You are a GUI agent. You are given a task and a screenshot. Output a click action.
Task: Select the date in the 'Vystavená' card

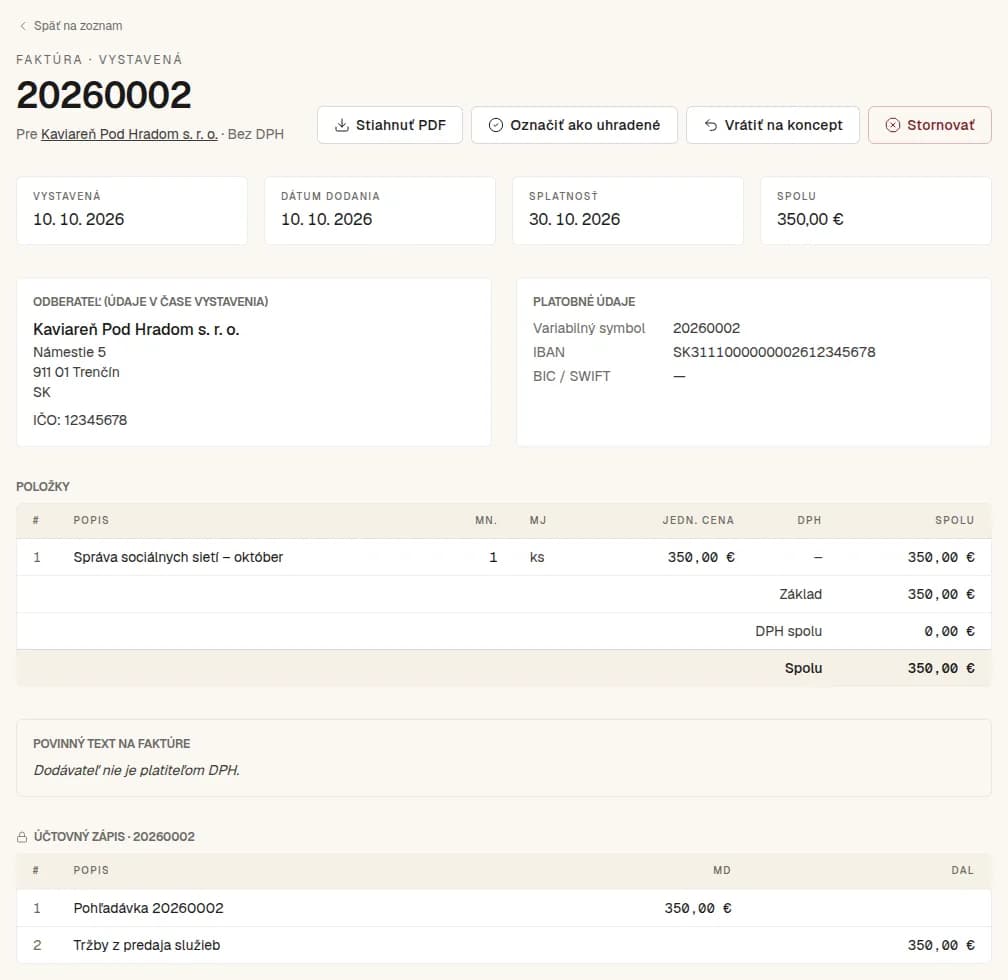click(78, 219)
